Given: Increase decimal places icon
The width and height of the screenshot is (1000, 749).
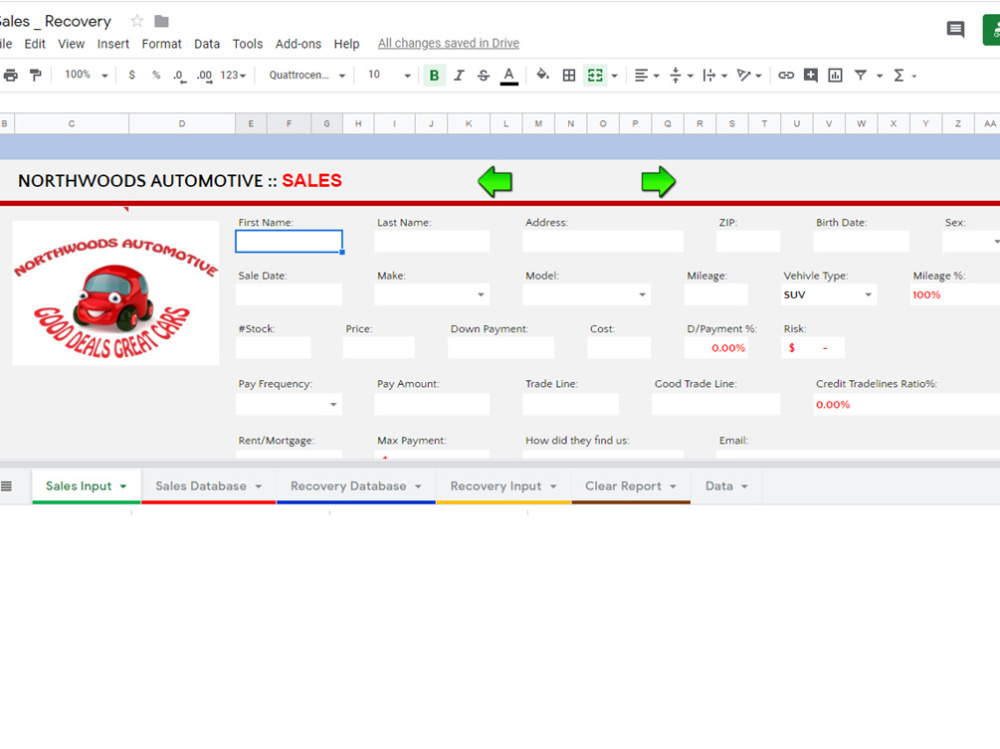Looking at the screenshot, I should (x=204, y=76).
